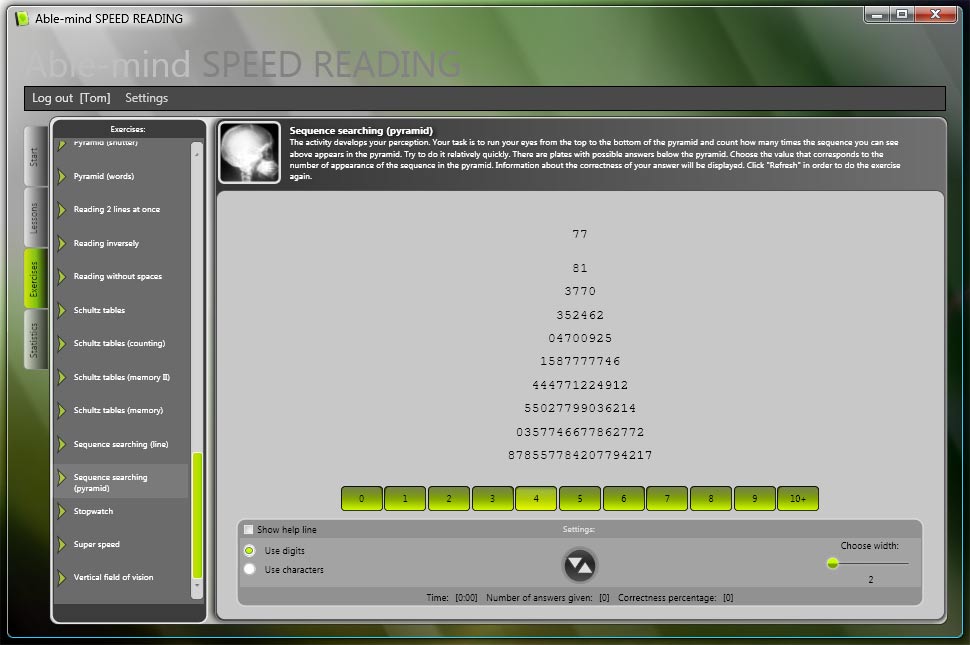This screenshot has height=645, width=970.
Task: Choose answer 9
Action: coord(755,498)
